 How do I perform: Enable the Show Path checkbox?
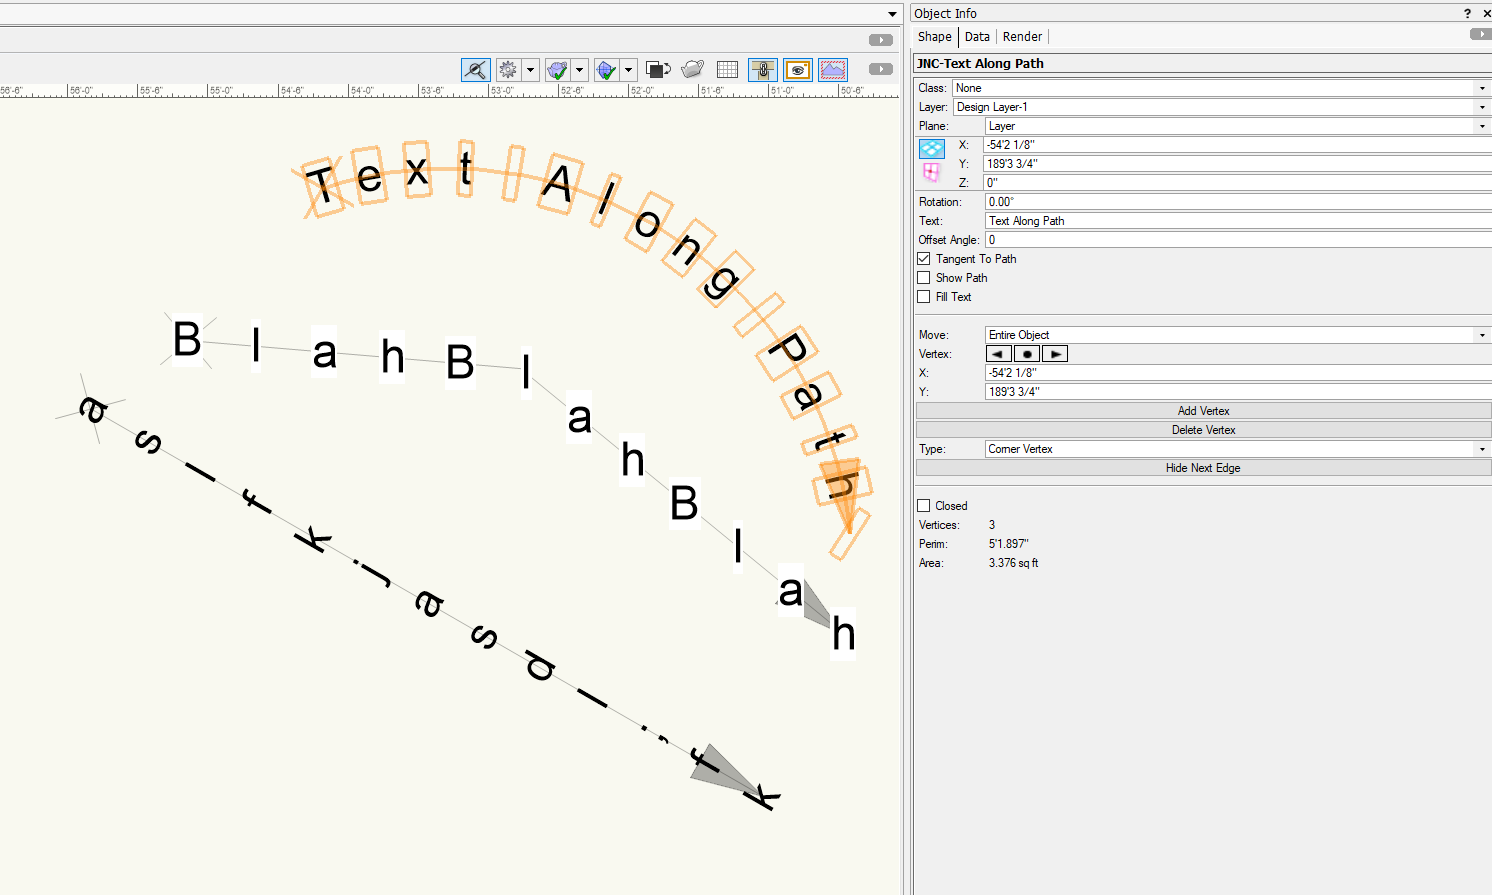(x=924, y=278)
